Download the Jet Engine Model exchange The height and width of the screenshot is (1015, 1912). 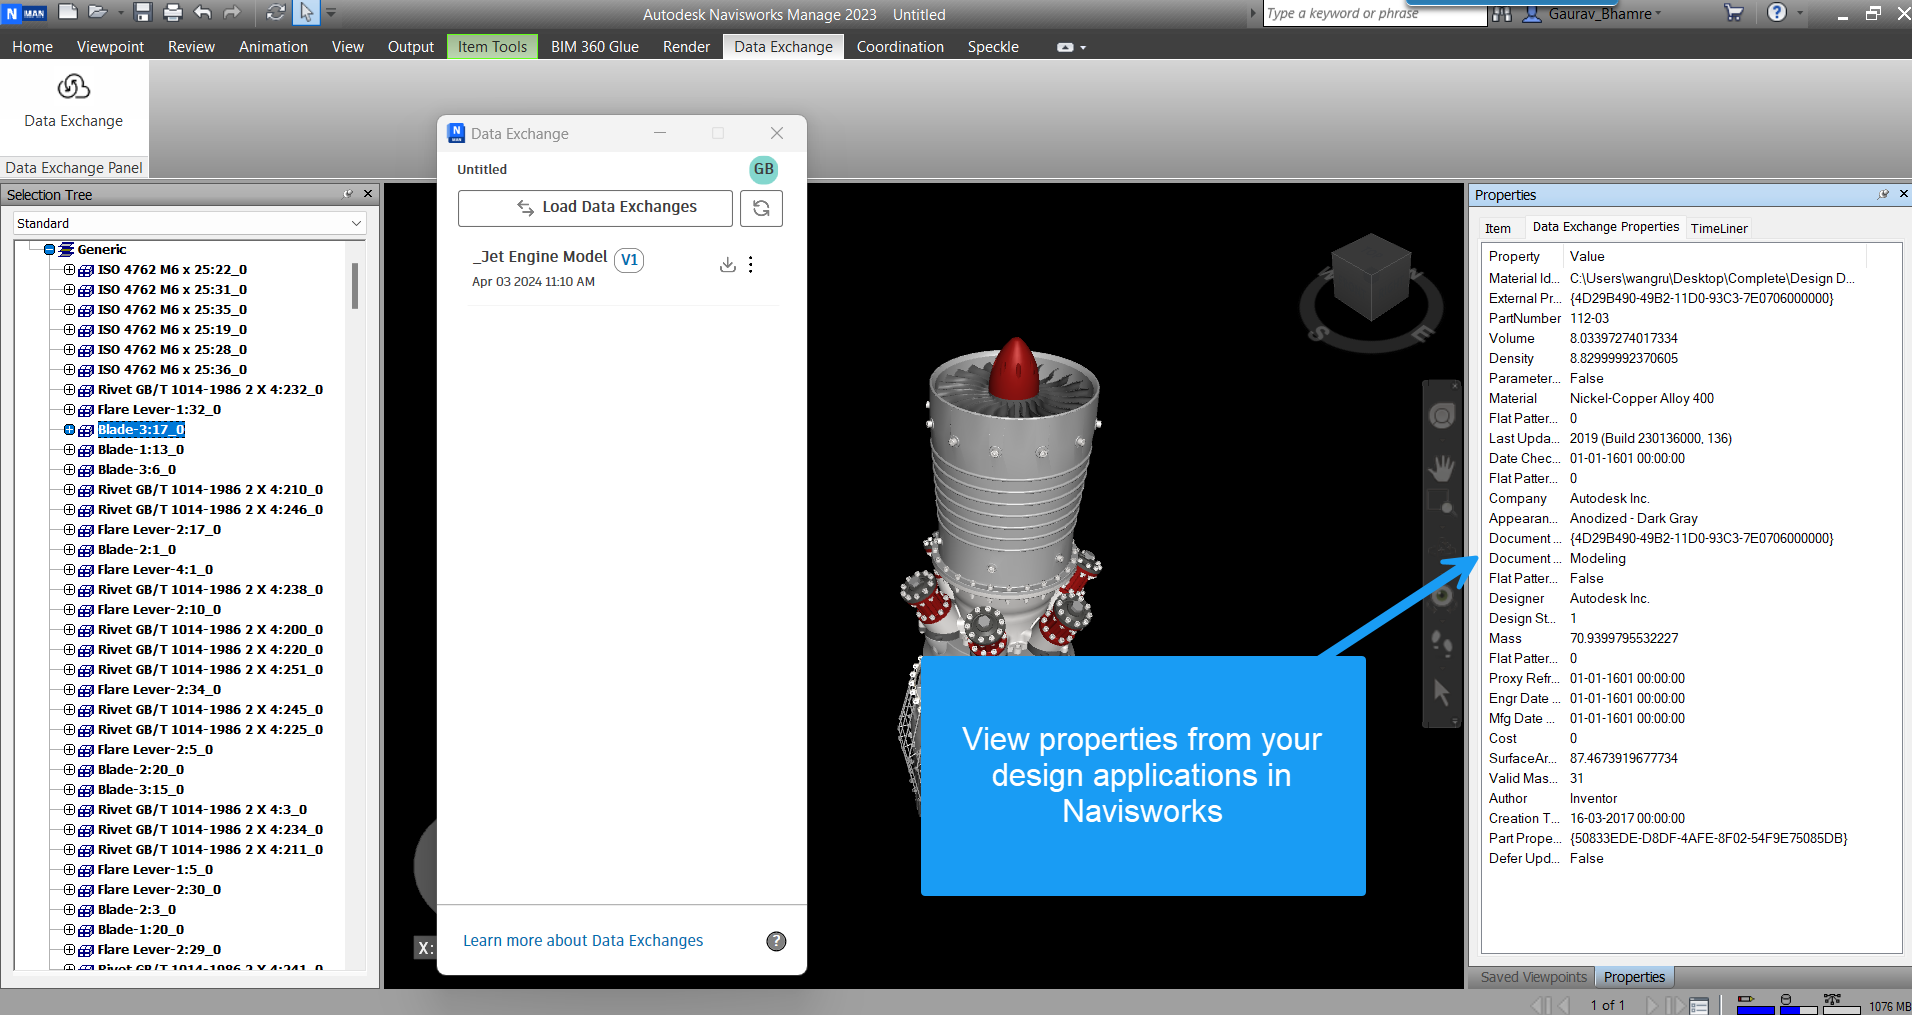[x=728, y=264]
